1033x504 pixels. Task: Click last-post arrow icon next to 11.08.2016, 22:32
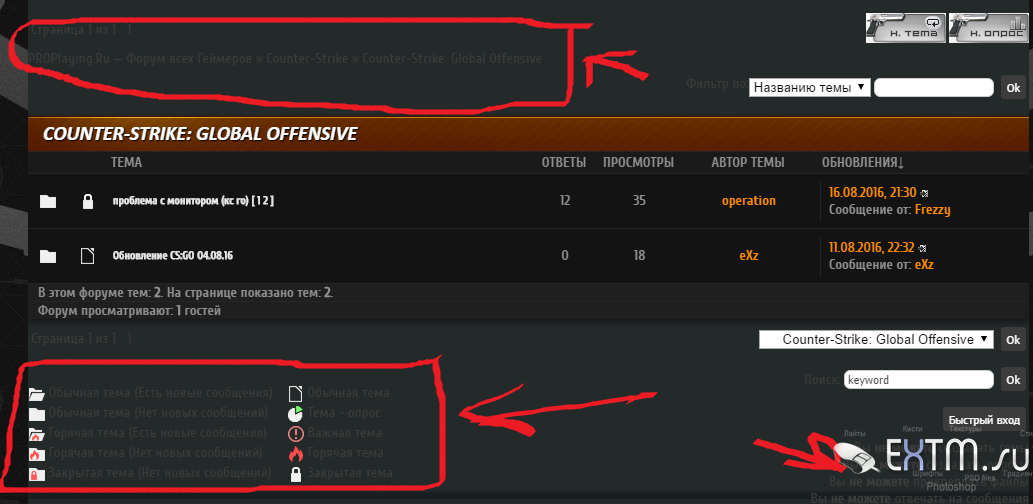click(x=922, y=248)
